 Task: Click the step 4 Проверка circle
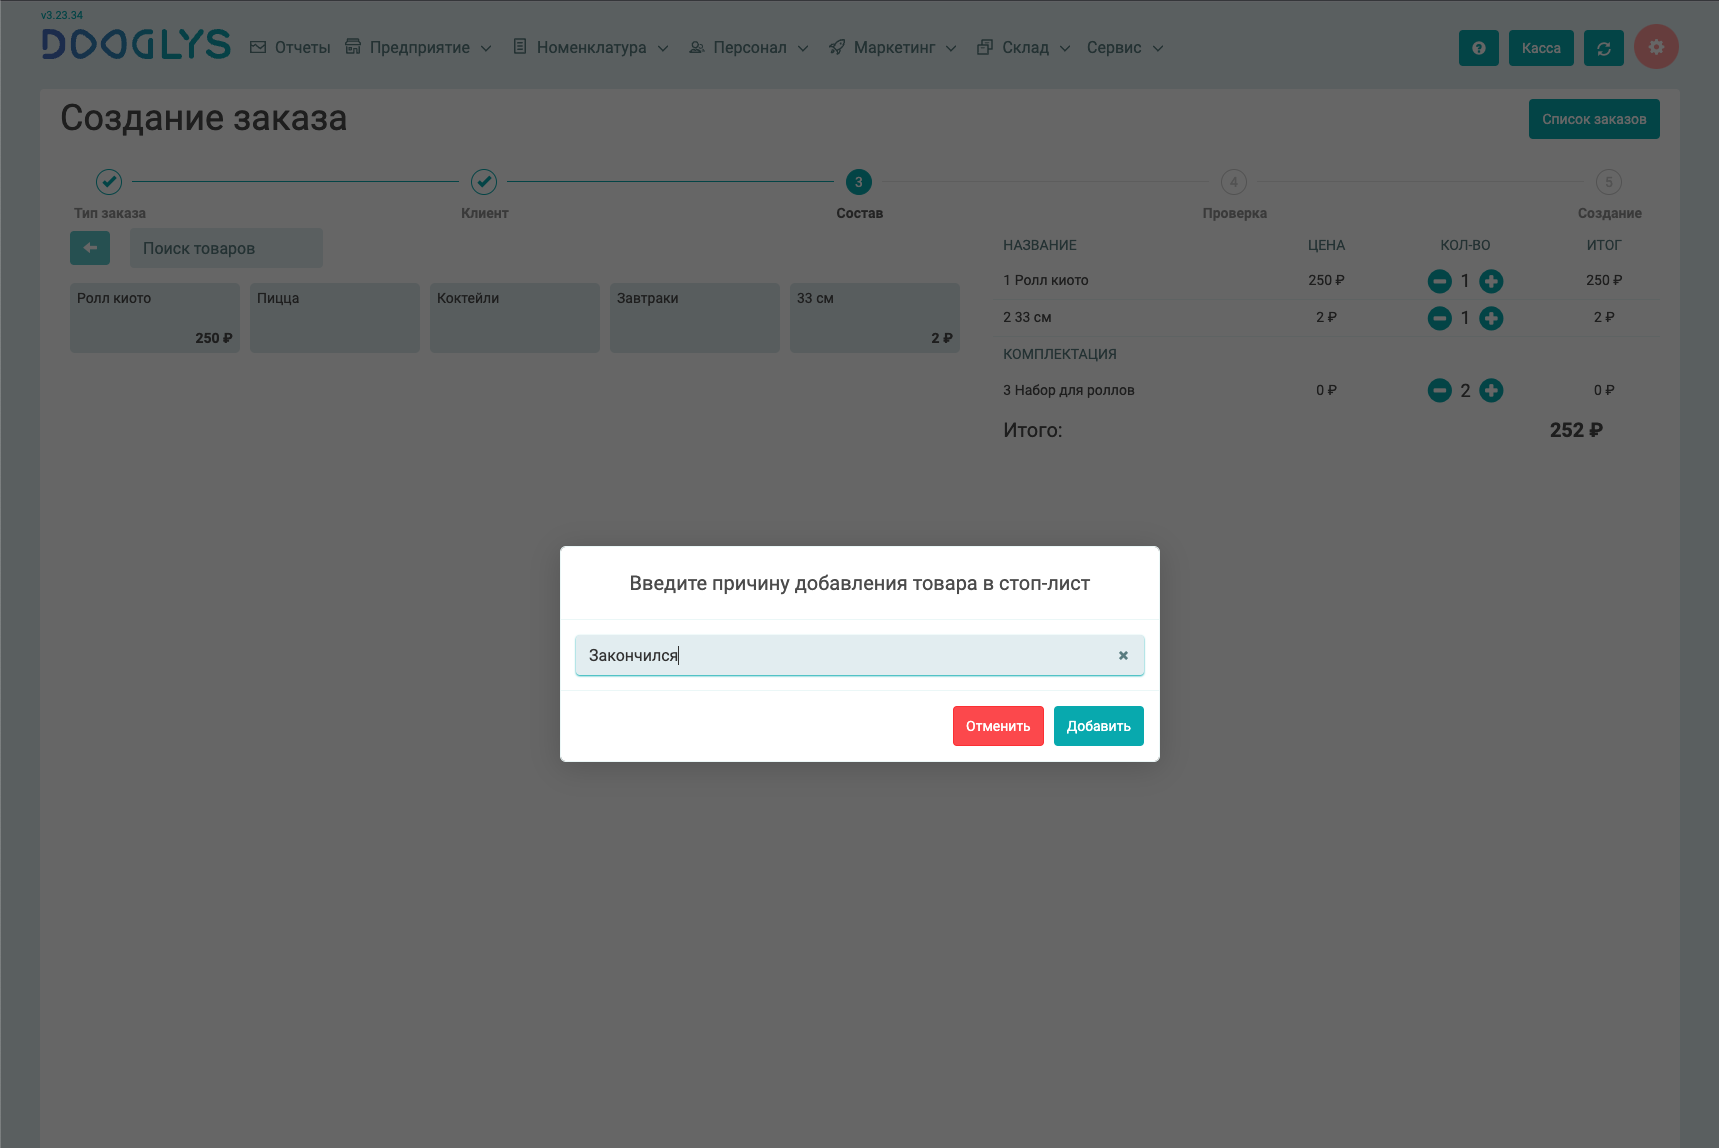coord(1234,182)
